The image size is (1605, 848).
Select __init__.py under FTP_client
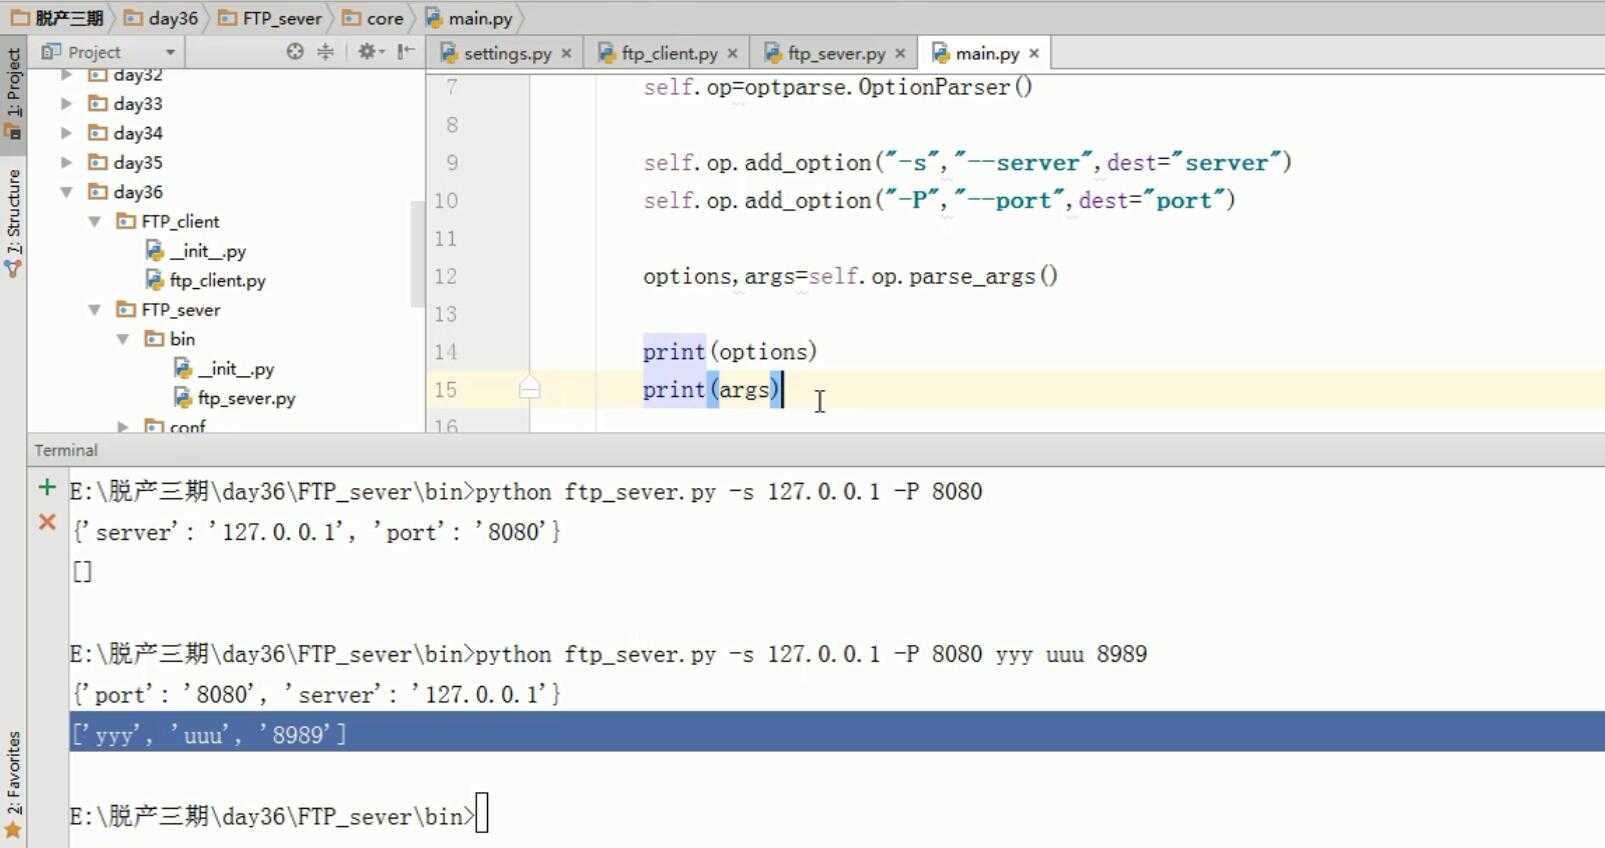click(196, 251)
